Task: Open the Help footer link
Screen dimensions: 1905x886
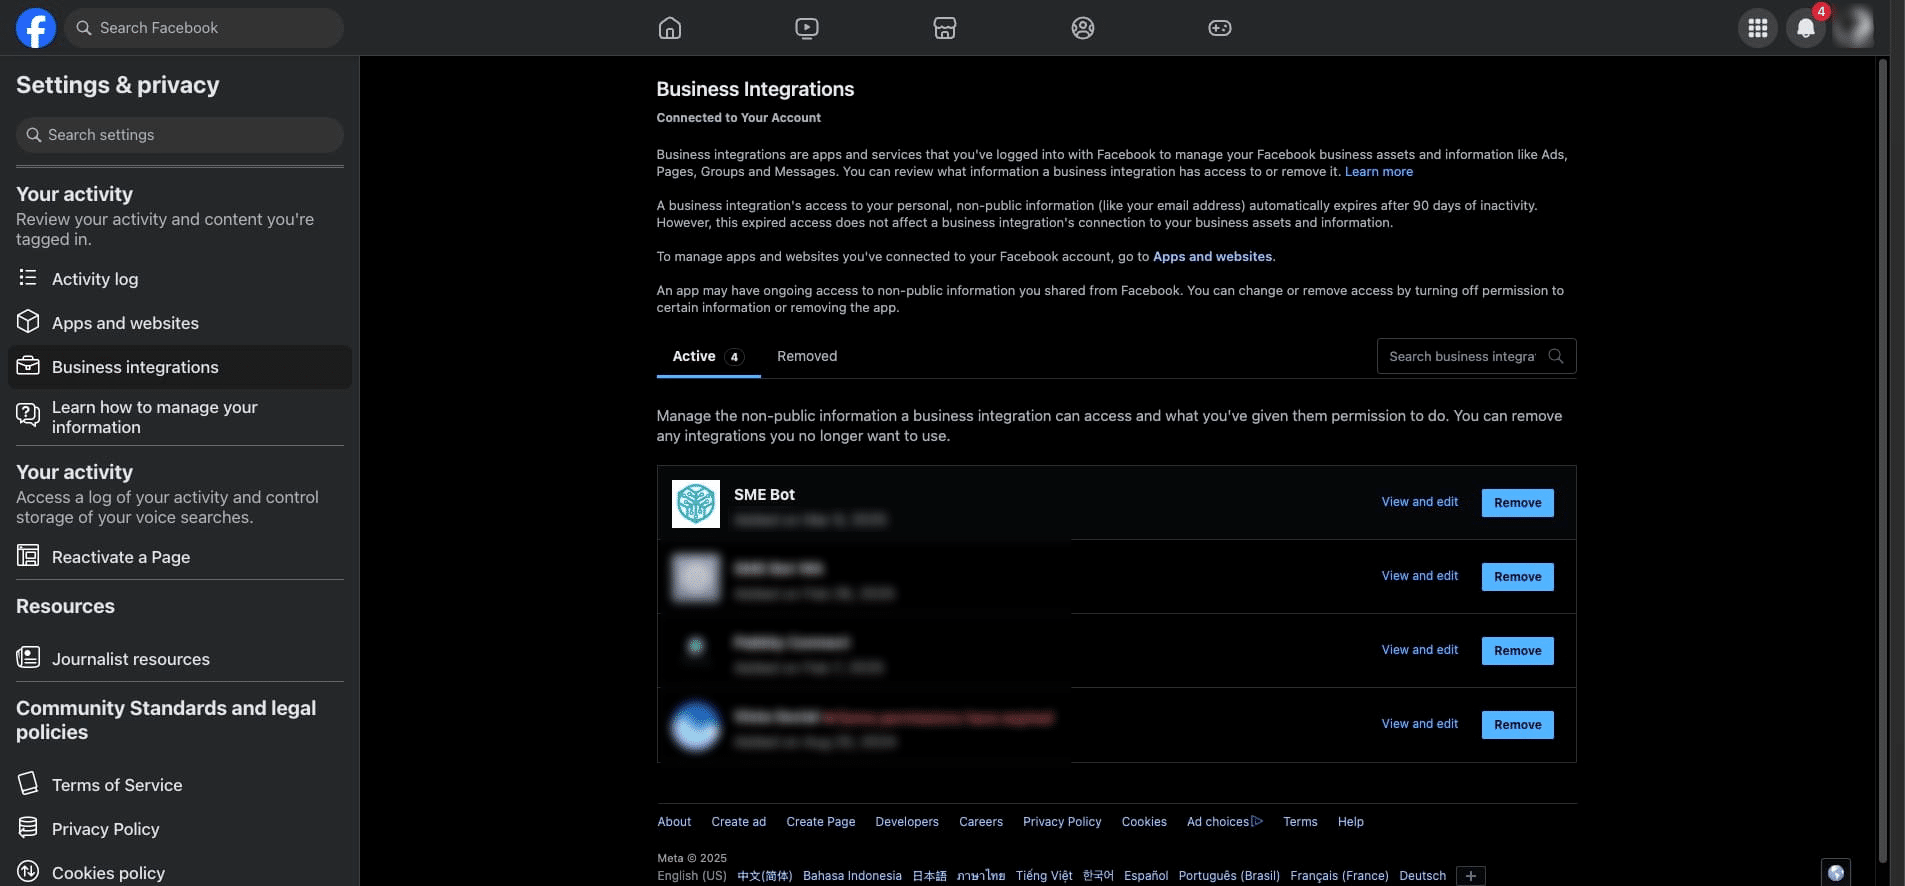Action: (1351, 822)
